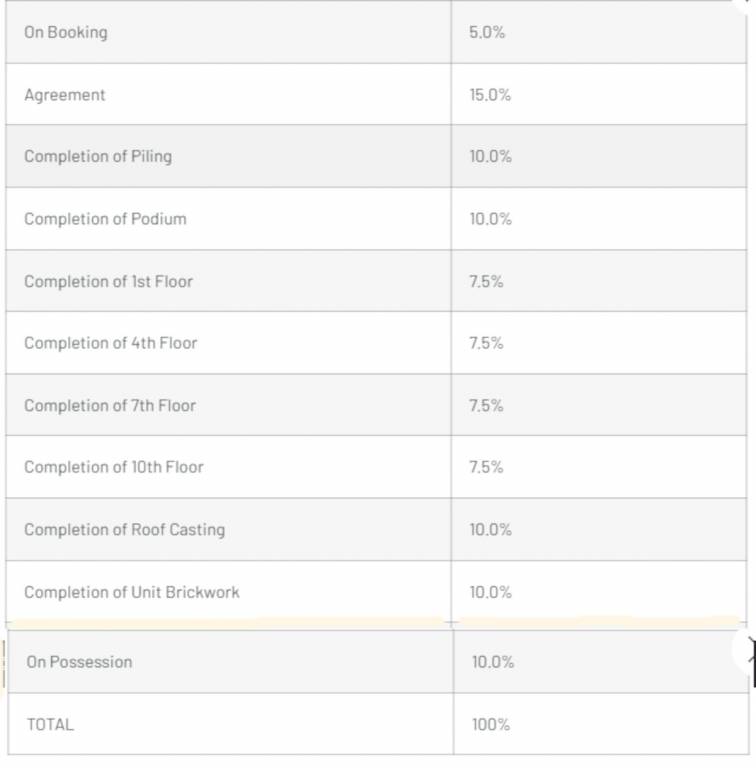Click Completion of 10th Floor label

[114, 467]
